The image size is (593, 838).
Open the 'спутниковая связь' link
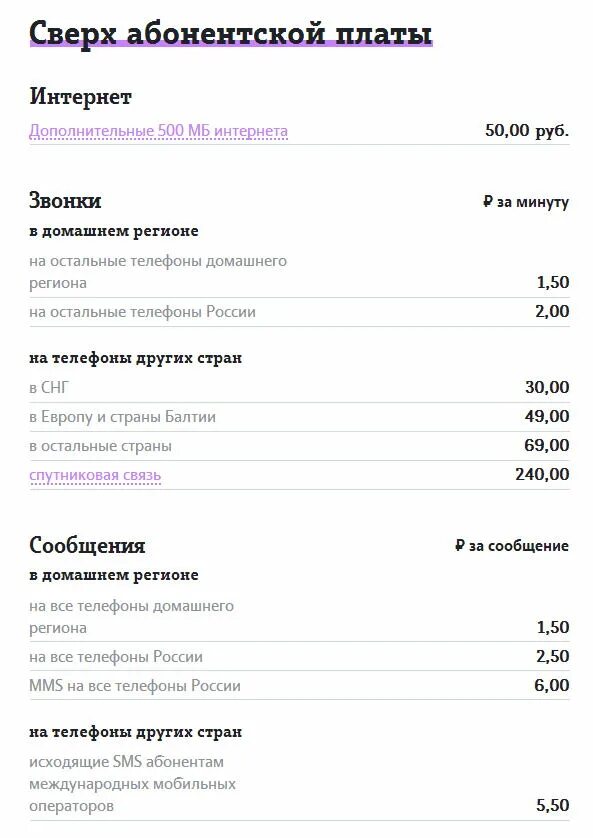[x=95, y=475]
